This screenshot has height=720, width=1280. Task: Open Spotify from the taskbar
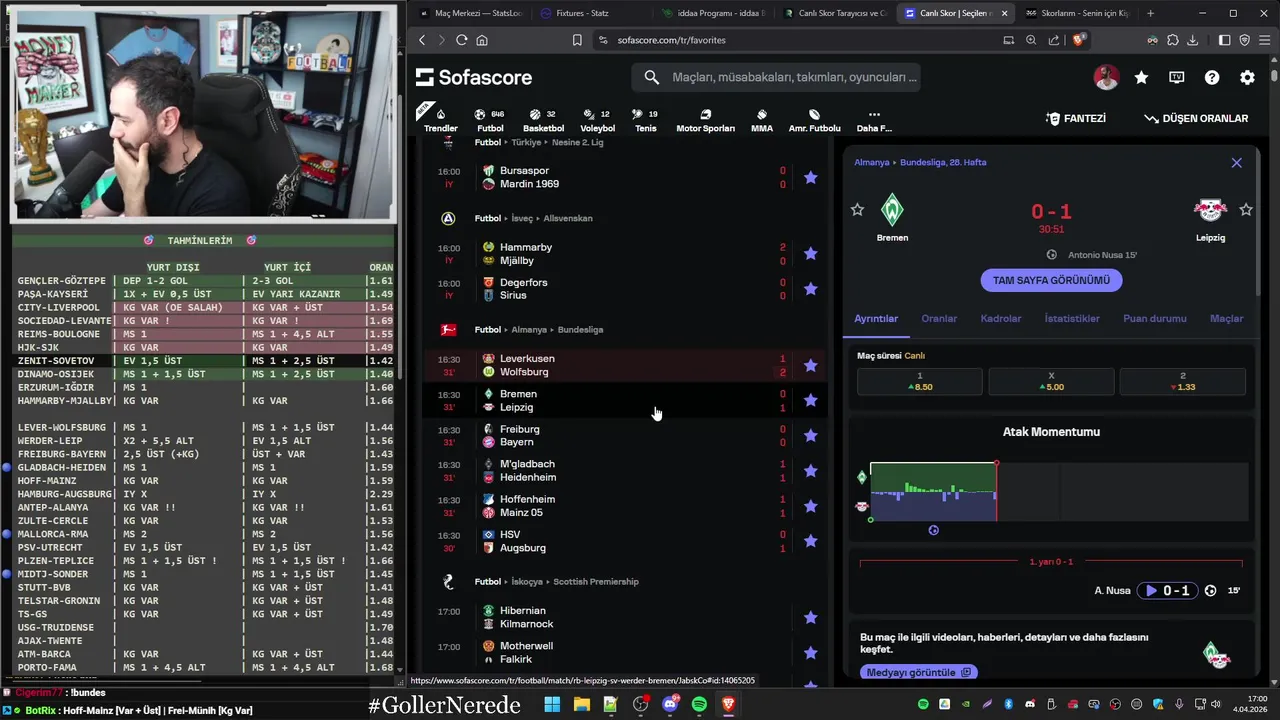pos(699,705)
